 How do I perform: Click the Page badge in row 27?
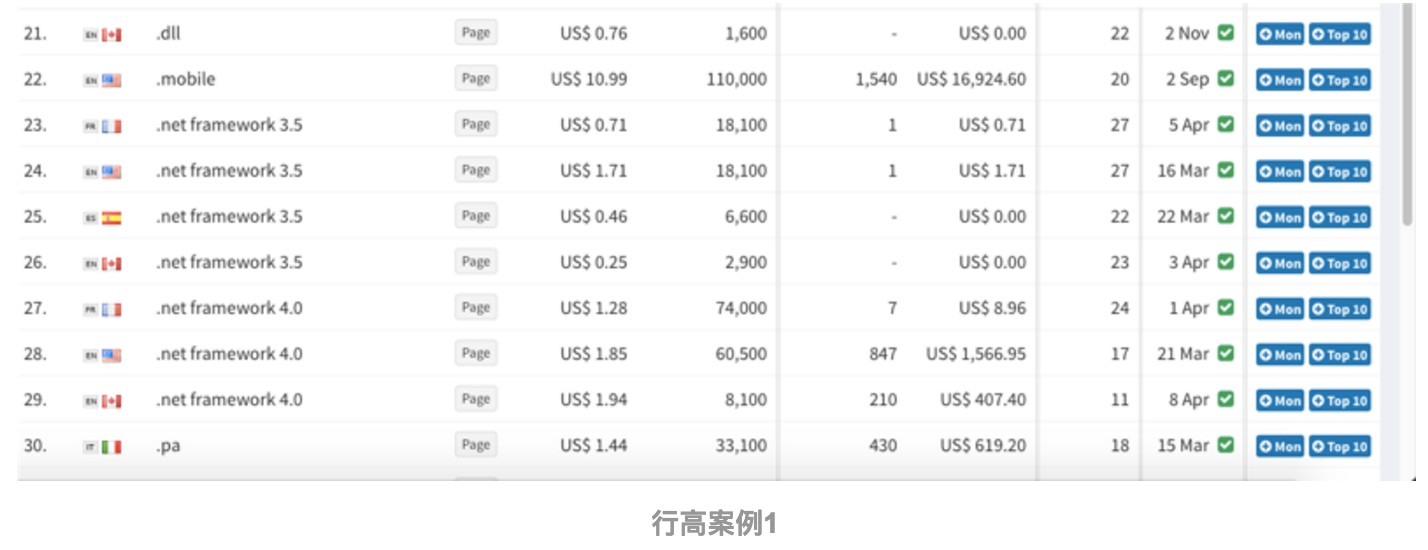pos(476,308)
